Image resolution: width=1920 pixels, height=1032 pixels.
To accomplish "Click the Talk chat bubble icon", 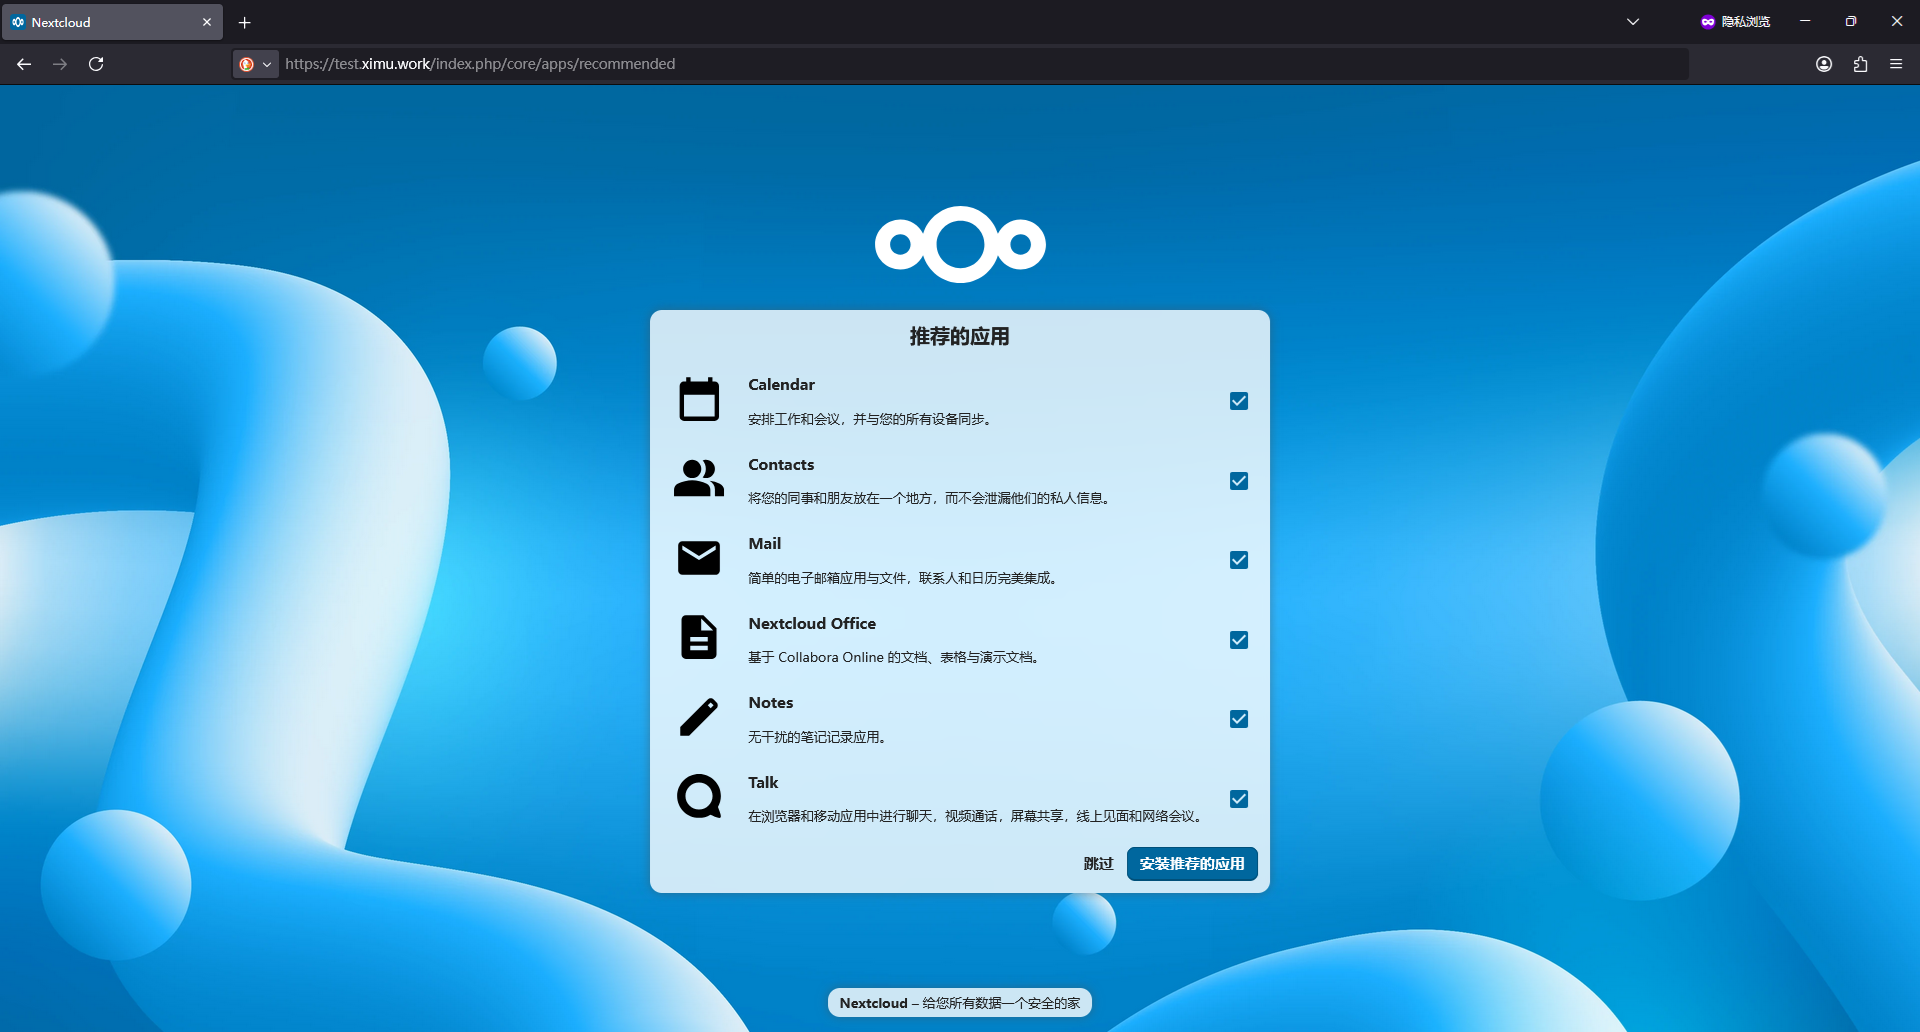I will coord(699,797).
